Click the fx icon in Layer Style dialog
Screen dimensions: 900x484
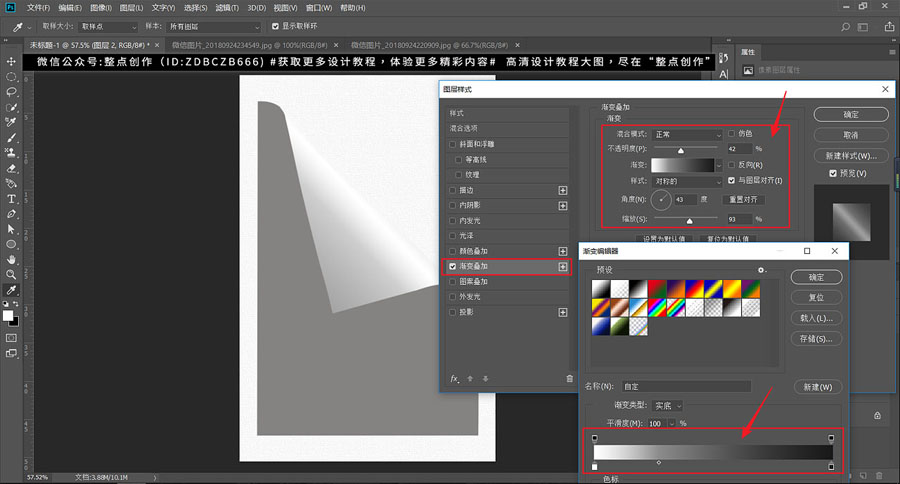point(455,379)
